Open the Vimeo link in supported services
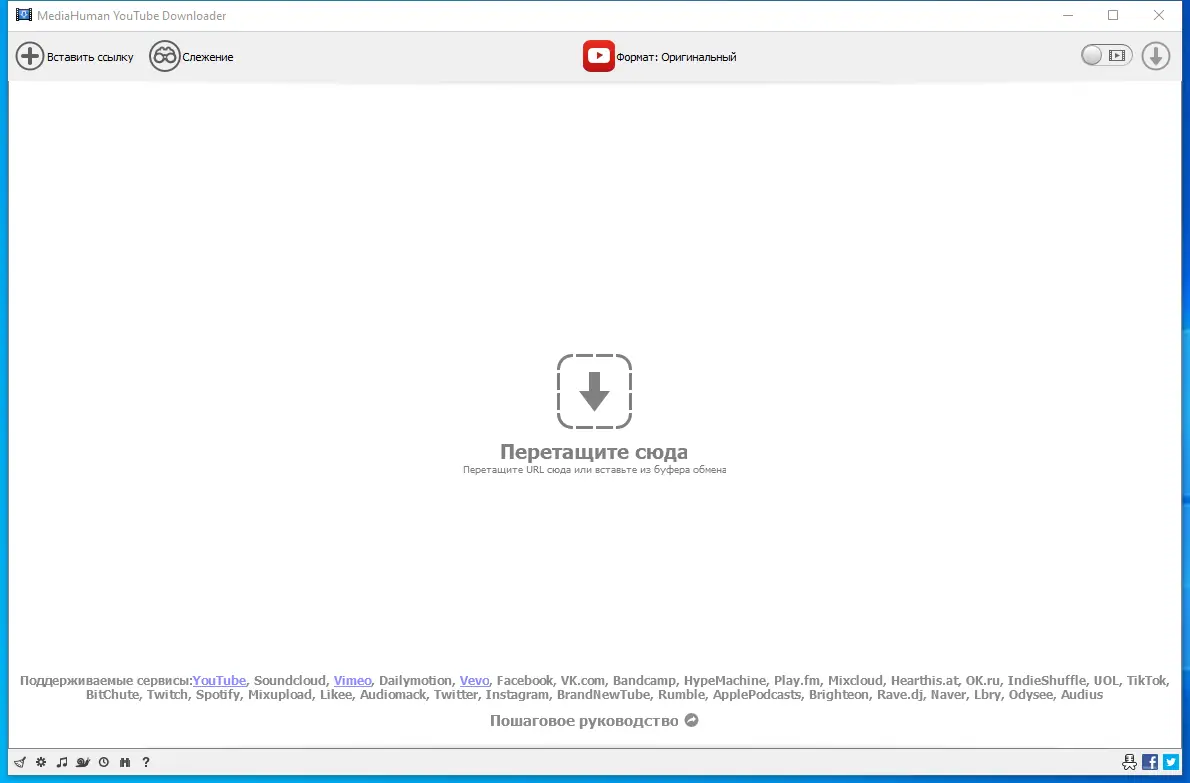 pos(353,681)
